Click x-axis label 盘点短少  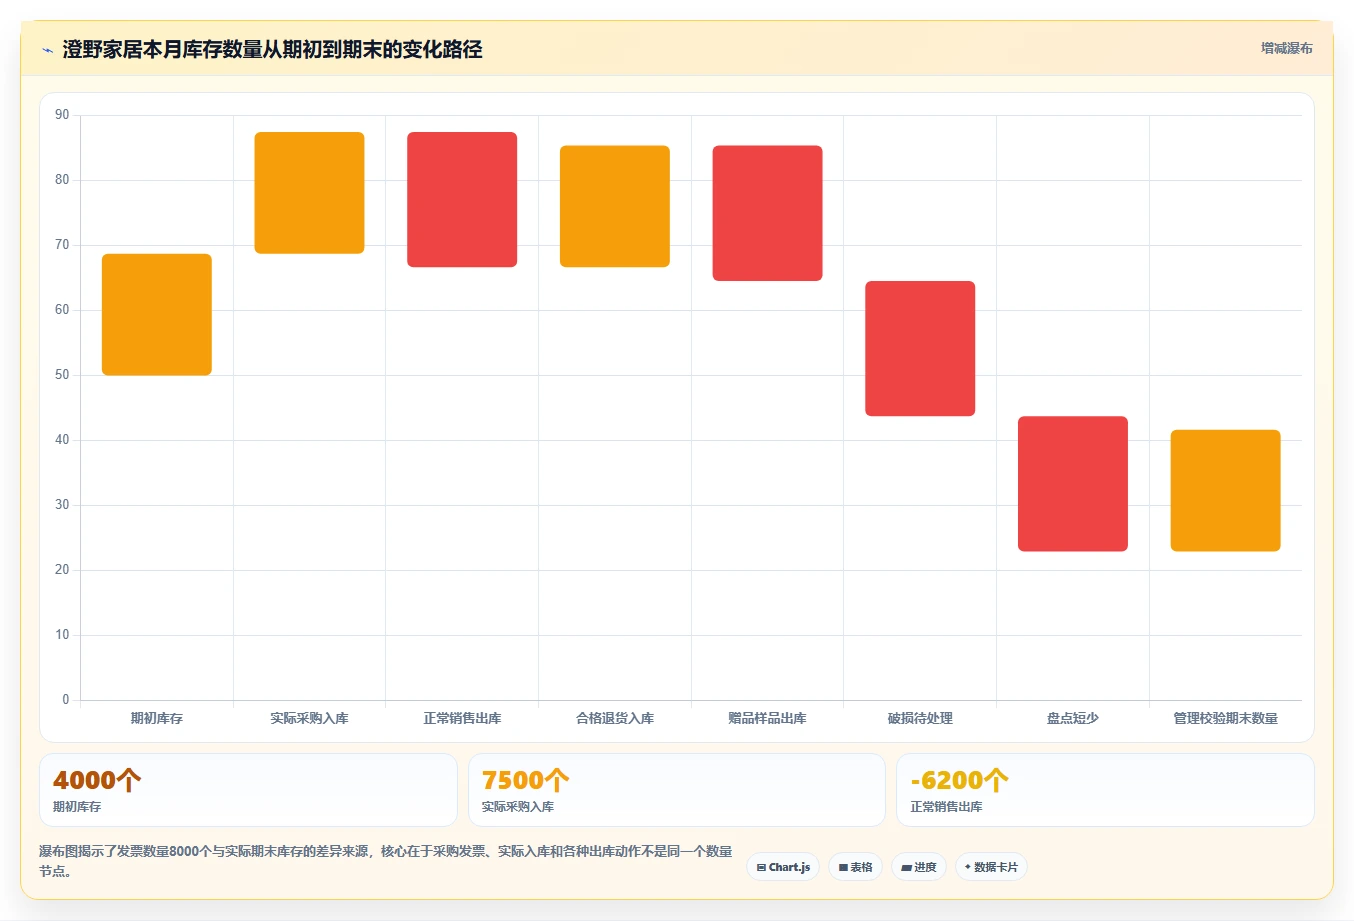1073,718
